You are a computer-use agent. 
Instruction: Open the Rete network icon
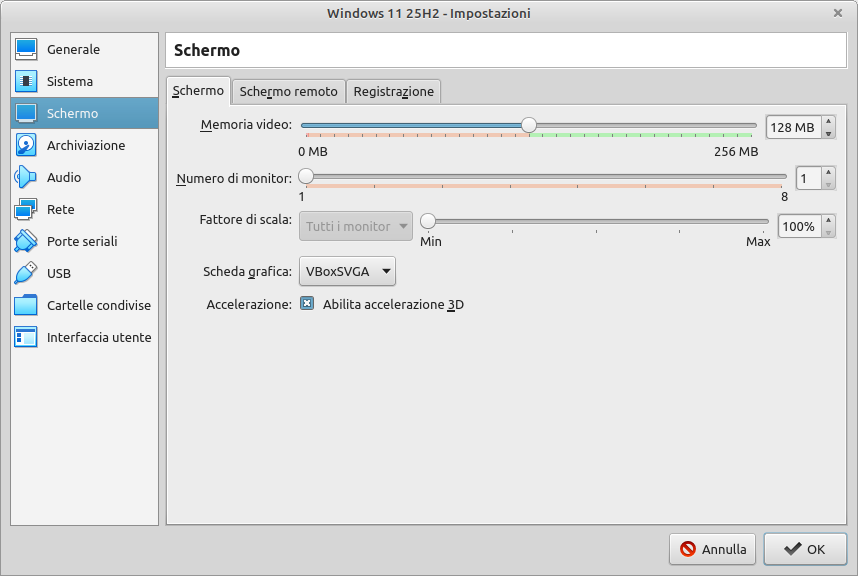(x=26, y=209)
